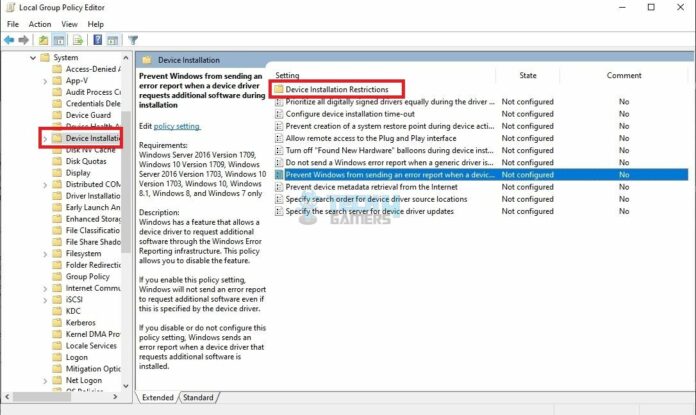Click policy icon for Prevent device metadata retrieval
The image size is (696, 415).
(x=279, y=187)
